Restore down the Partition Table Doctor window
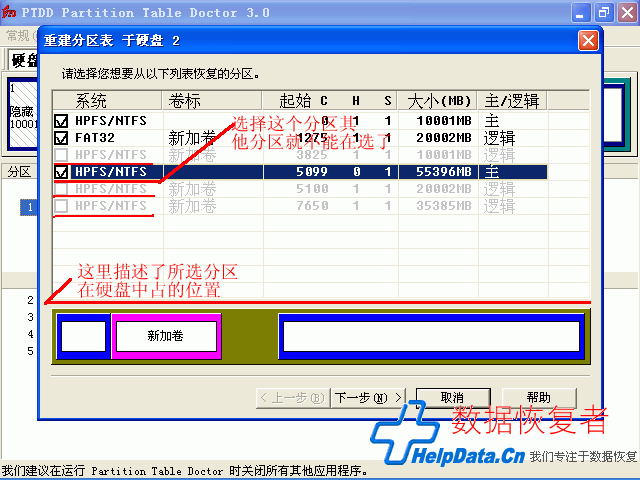Viewport: 640px width, 480px height. pyautogui.click(x=604, y=13)
